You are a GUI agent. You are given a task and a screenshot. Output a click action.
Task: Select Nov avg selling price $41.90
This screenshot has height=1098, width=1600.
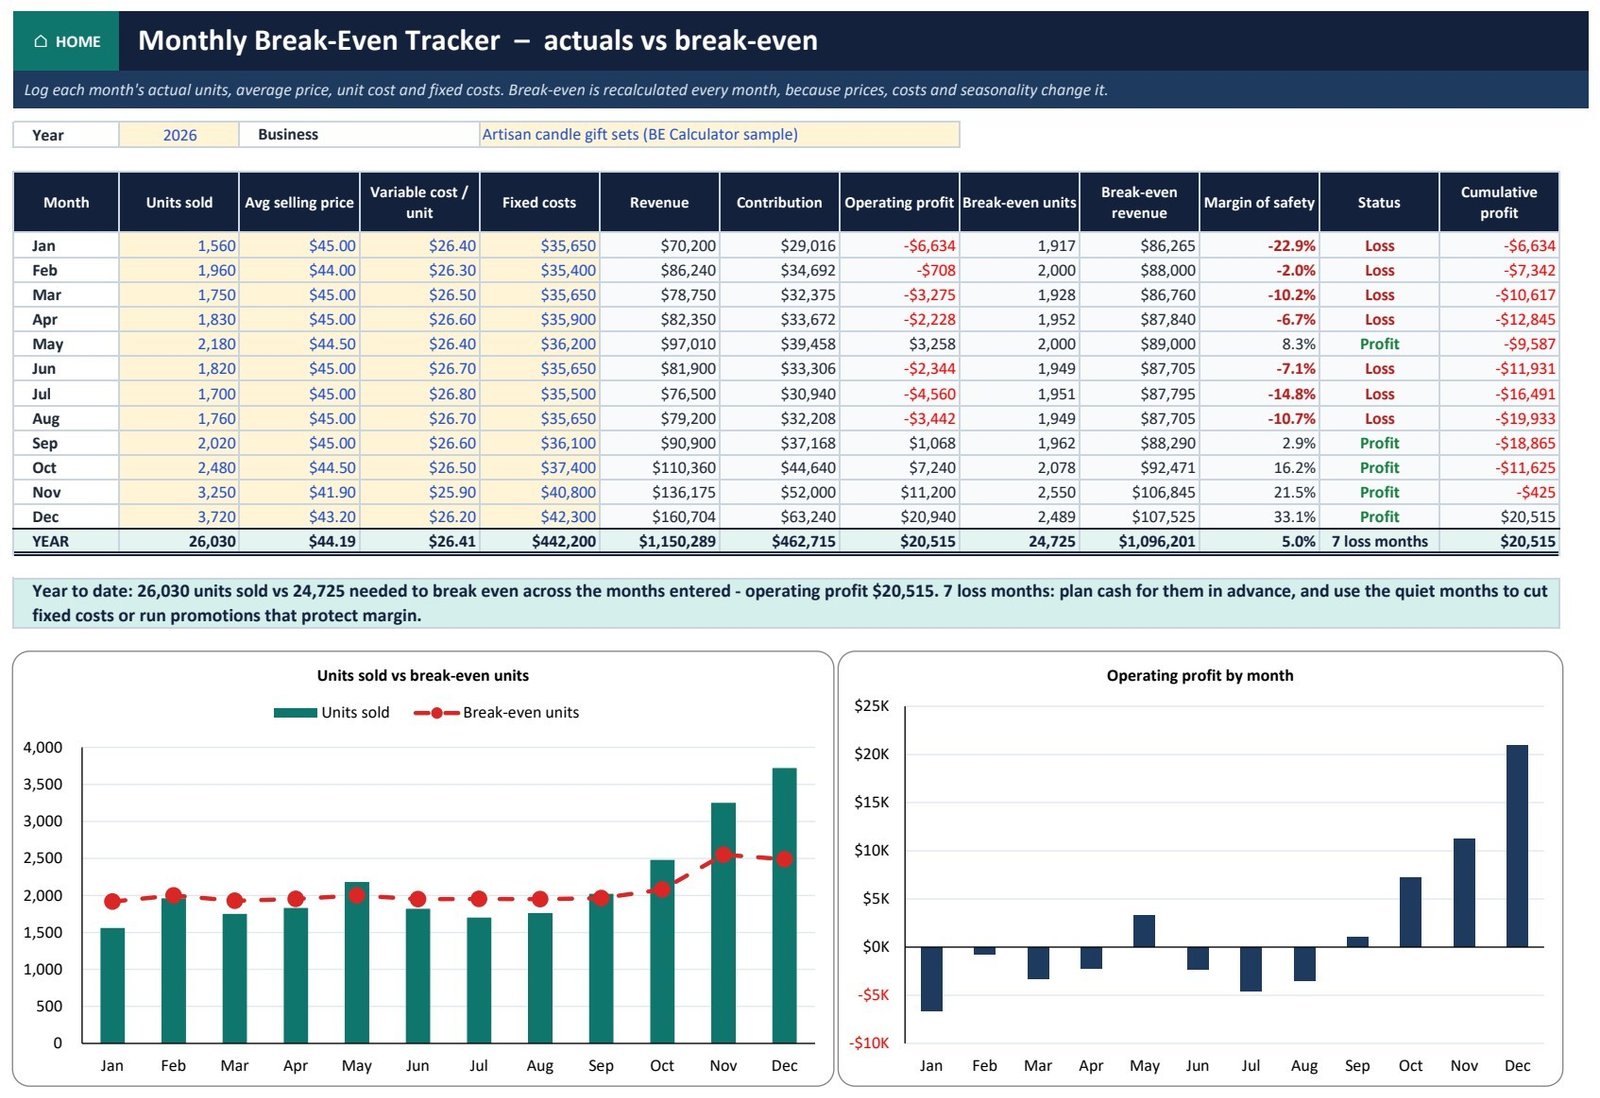299,492
